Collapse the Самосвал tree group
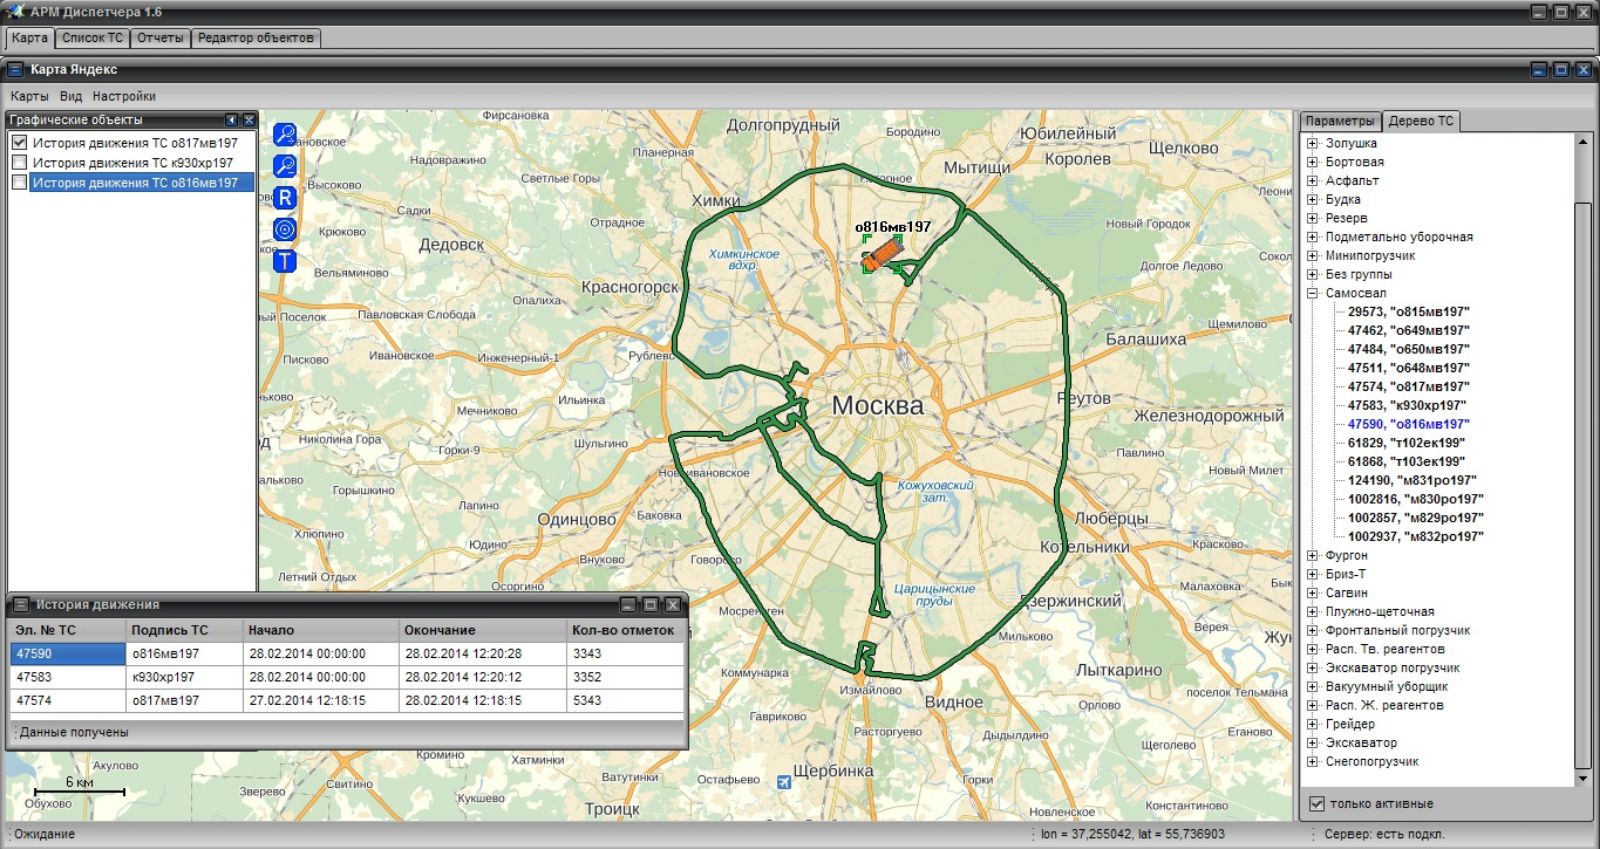 [x=1312, y=293]
